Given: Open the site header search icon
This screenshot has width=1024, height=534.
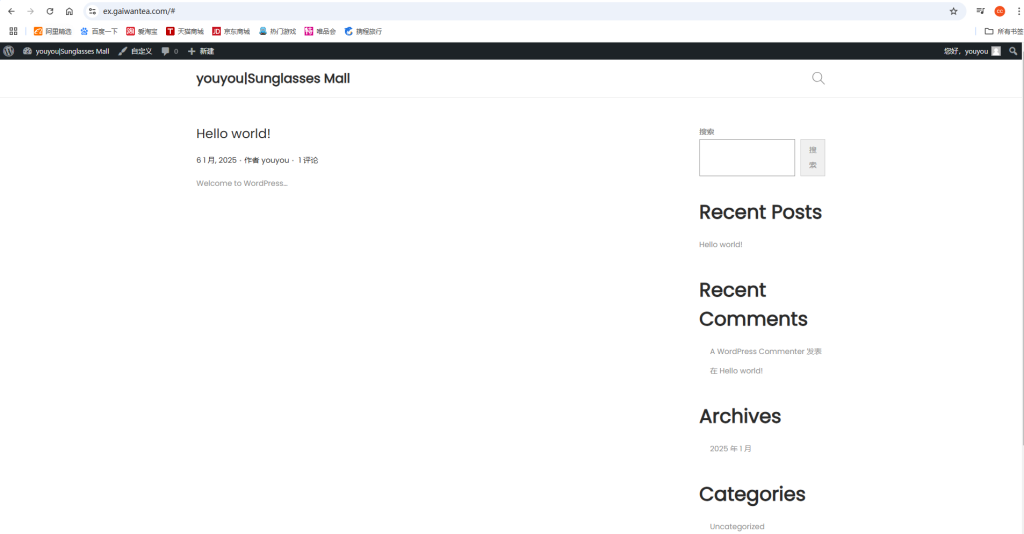Looking at the screenshot, I should [x=818, y=79].
